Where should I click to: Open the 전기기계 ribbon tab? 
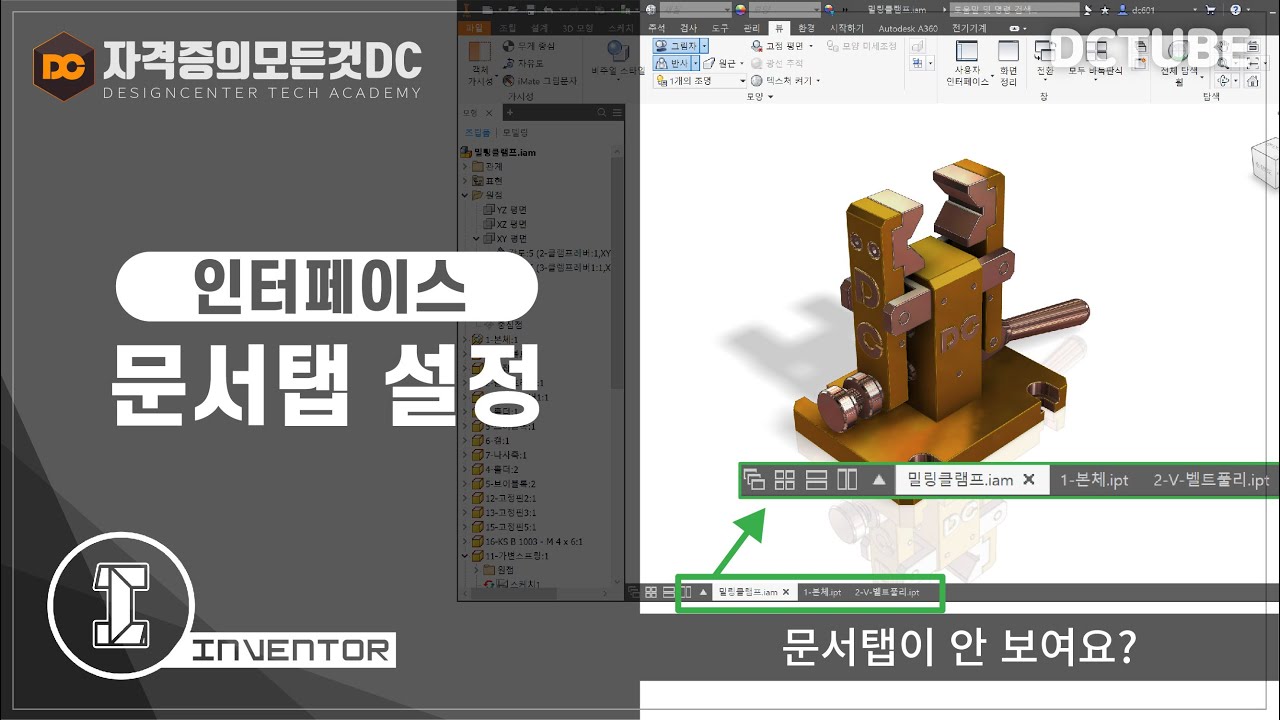pyautogui.click(x=969, y=28)
